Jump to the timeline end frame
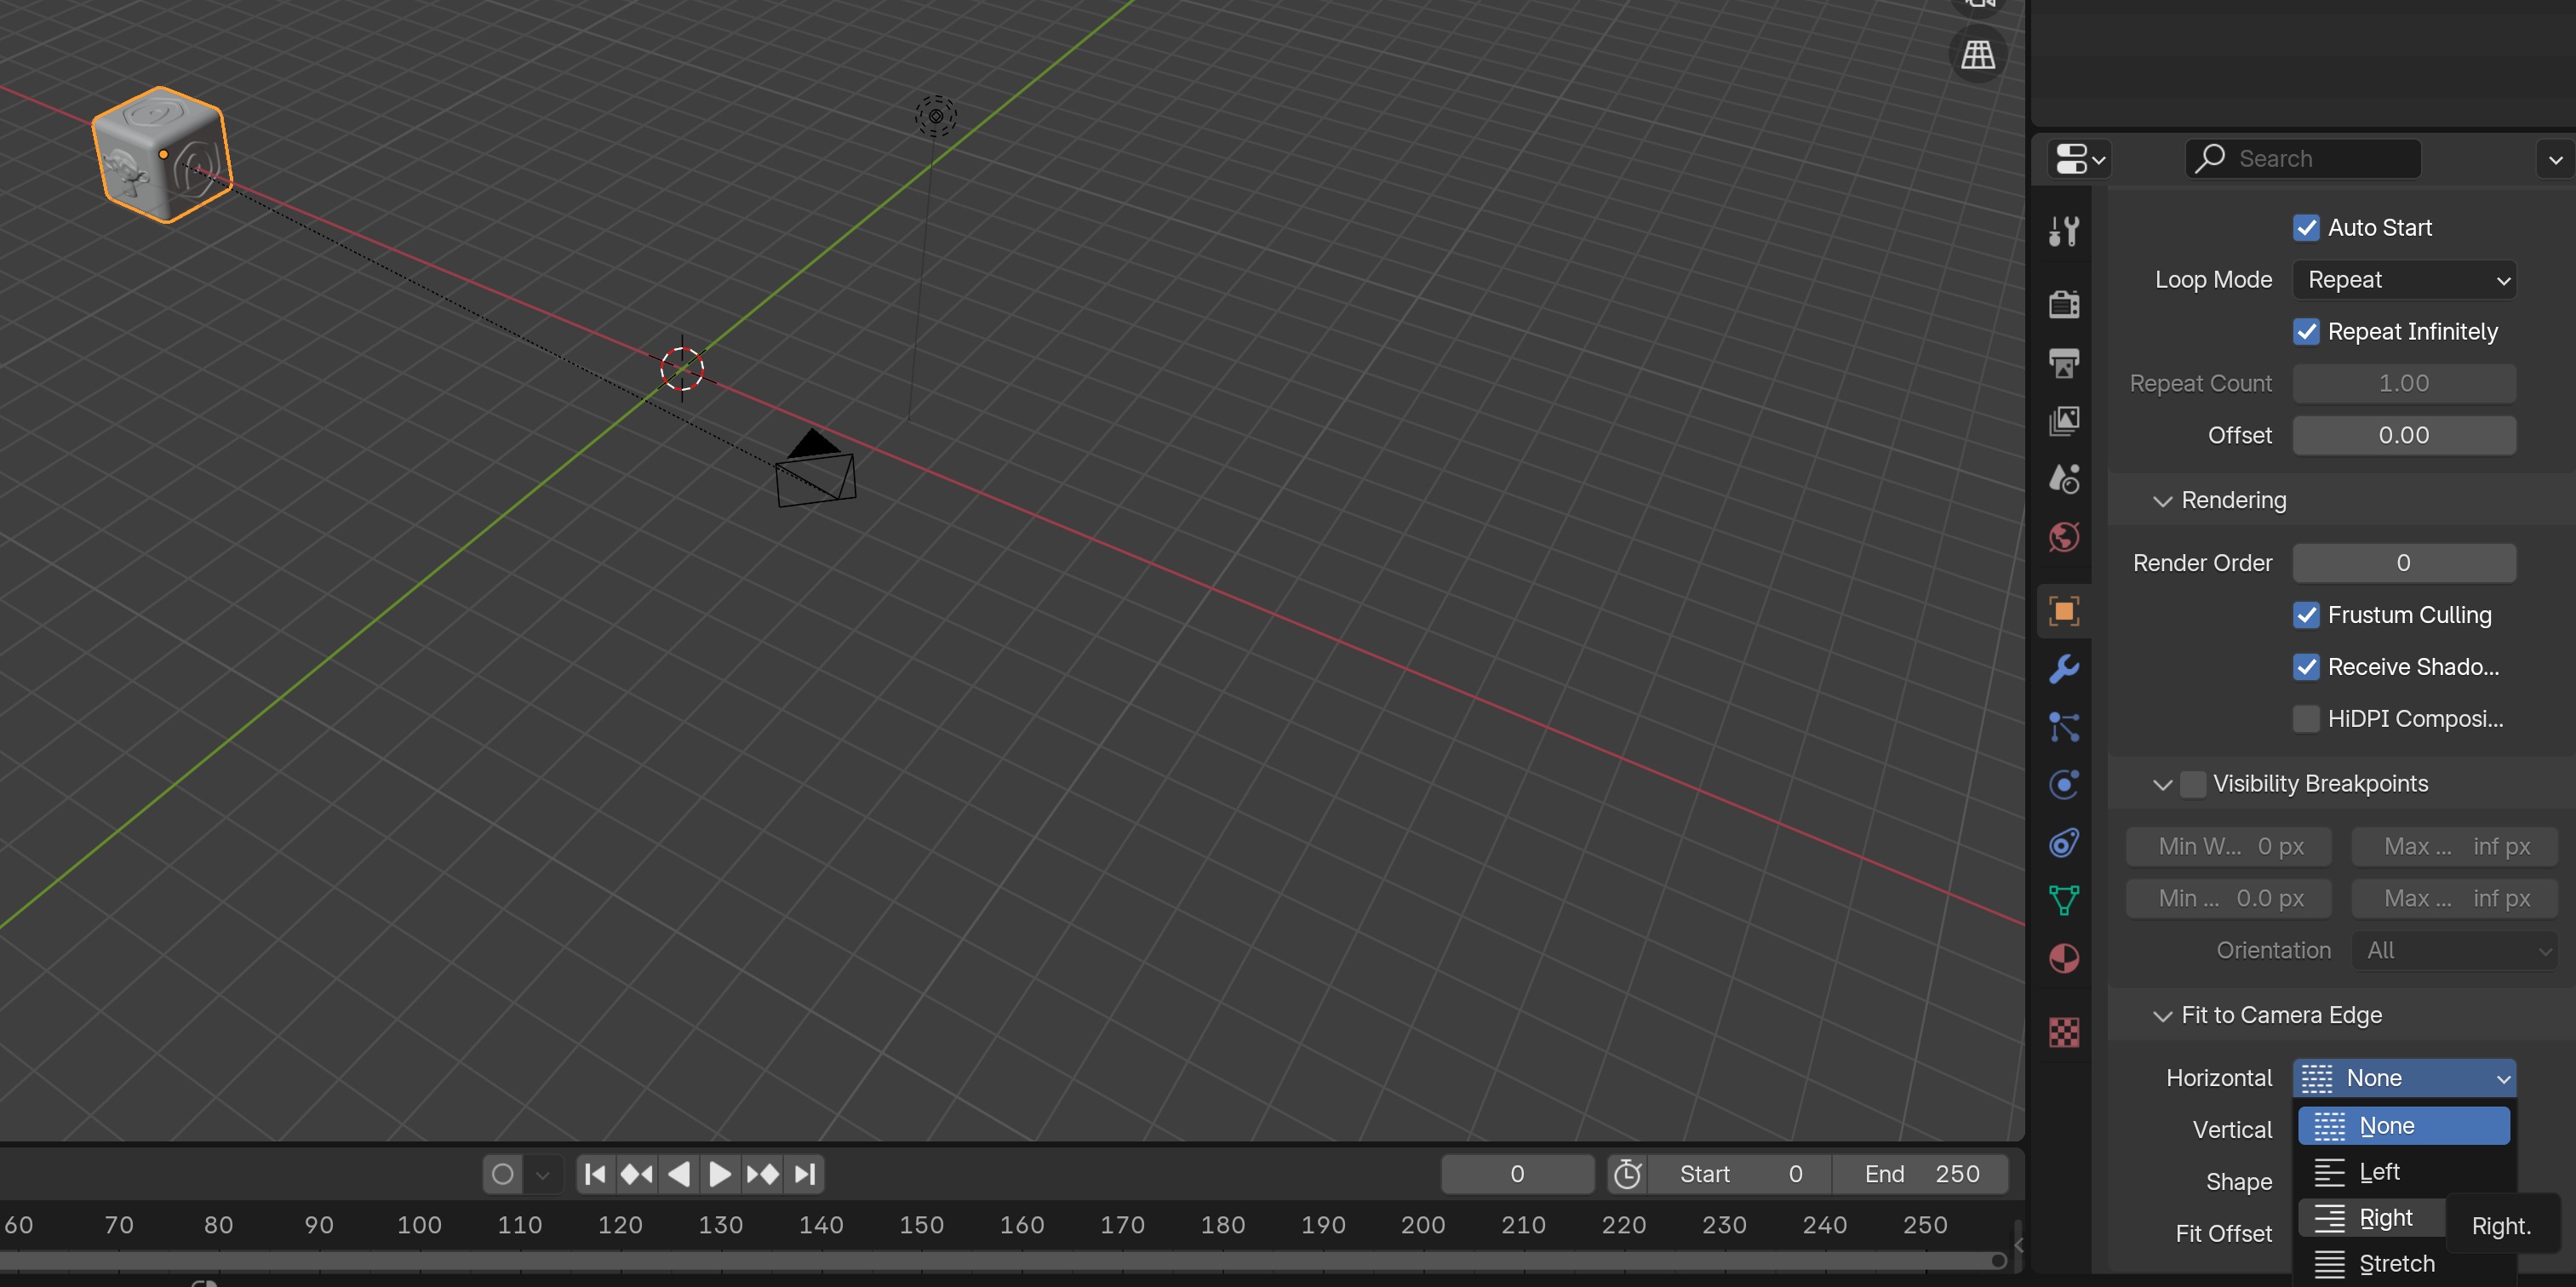The height and width of the screenshot is (1287, 2576). [x=805, y=1174]
